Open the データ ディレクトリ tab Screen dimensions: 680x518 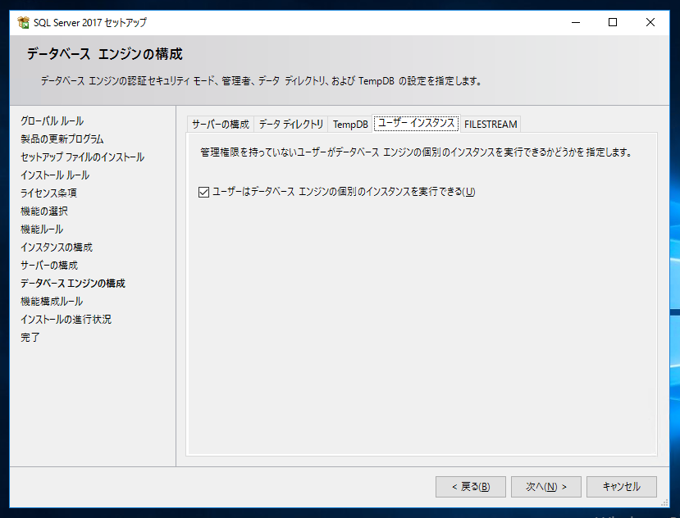point(291,125)
